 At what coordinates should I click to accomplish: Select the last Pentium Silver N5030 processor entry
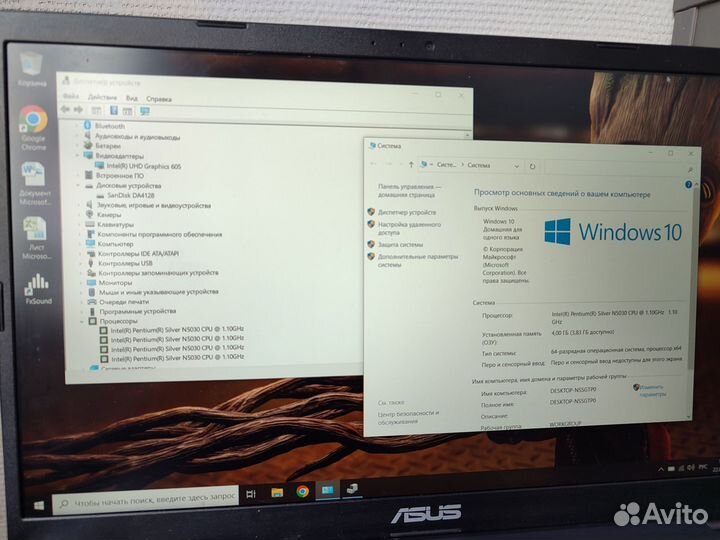[178, 358]
